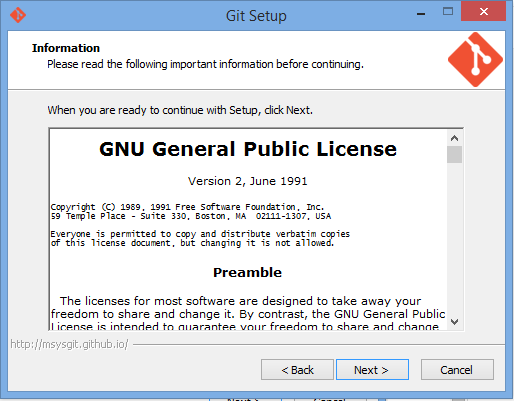Click the 'Git Setup' window title
514x401 pixels.
coord(256,16)
